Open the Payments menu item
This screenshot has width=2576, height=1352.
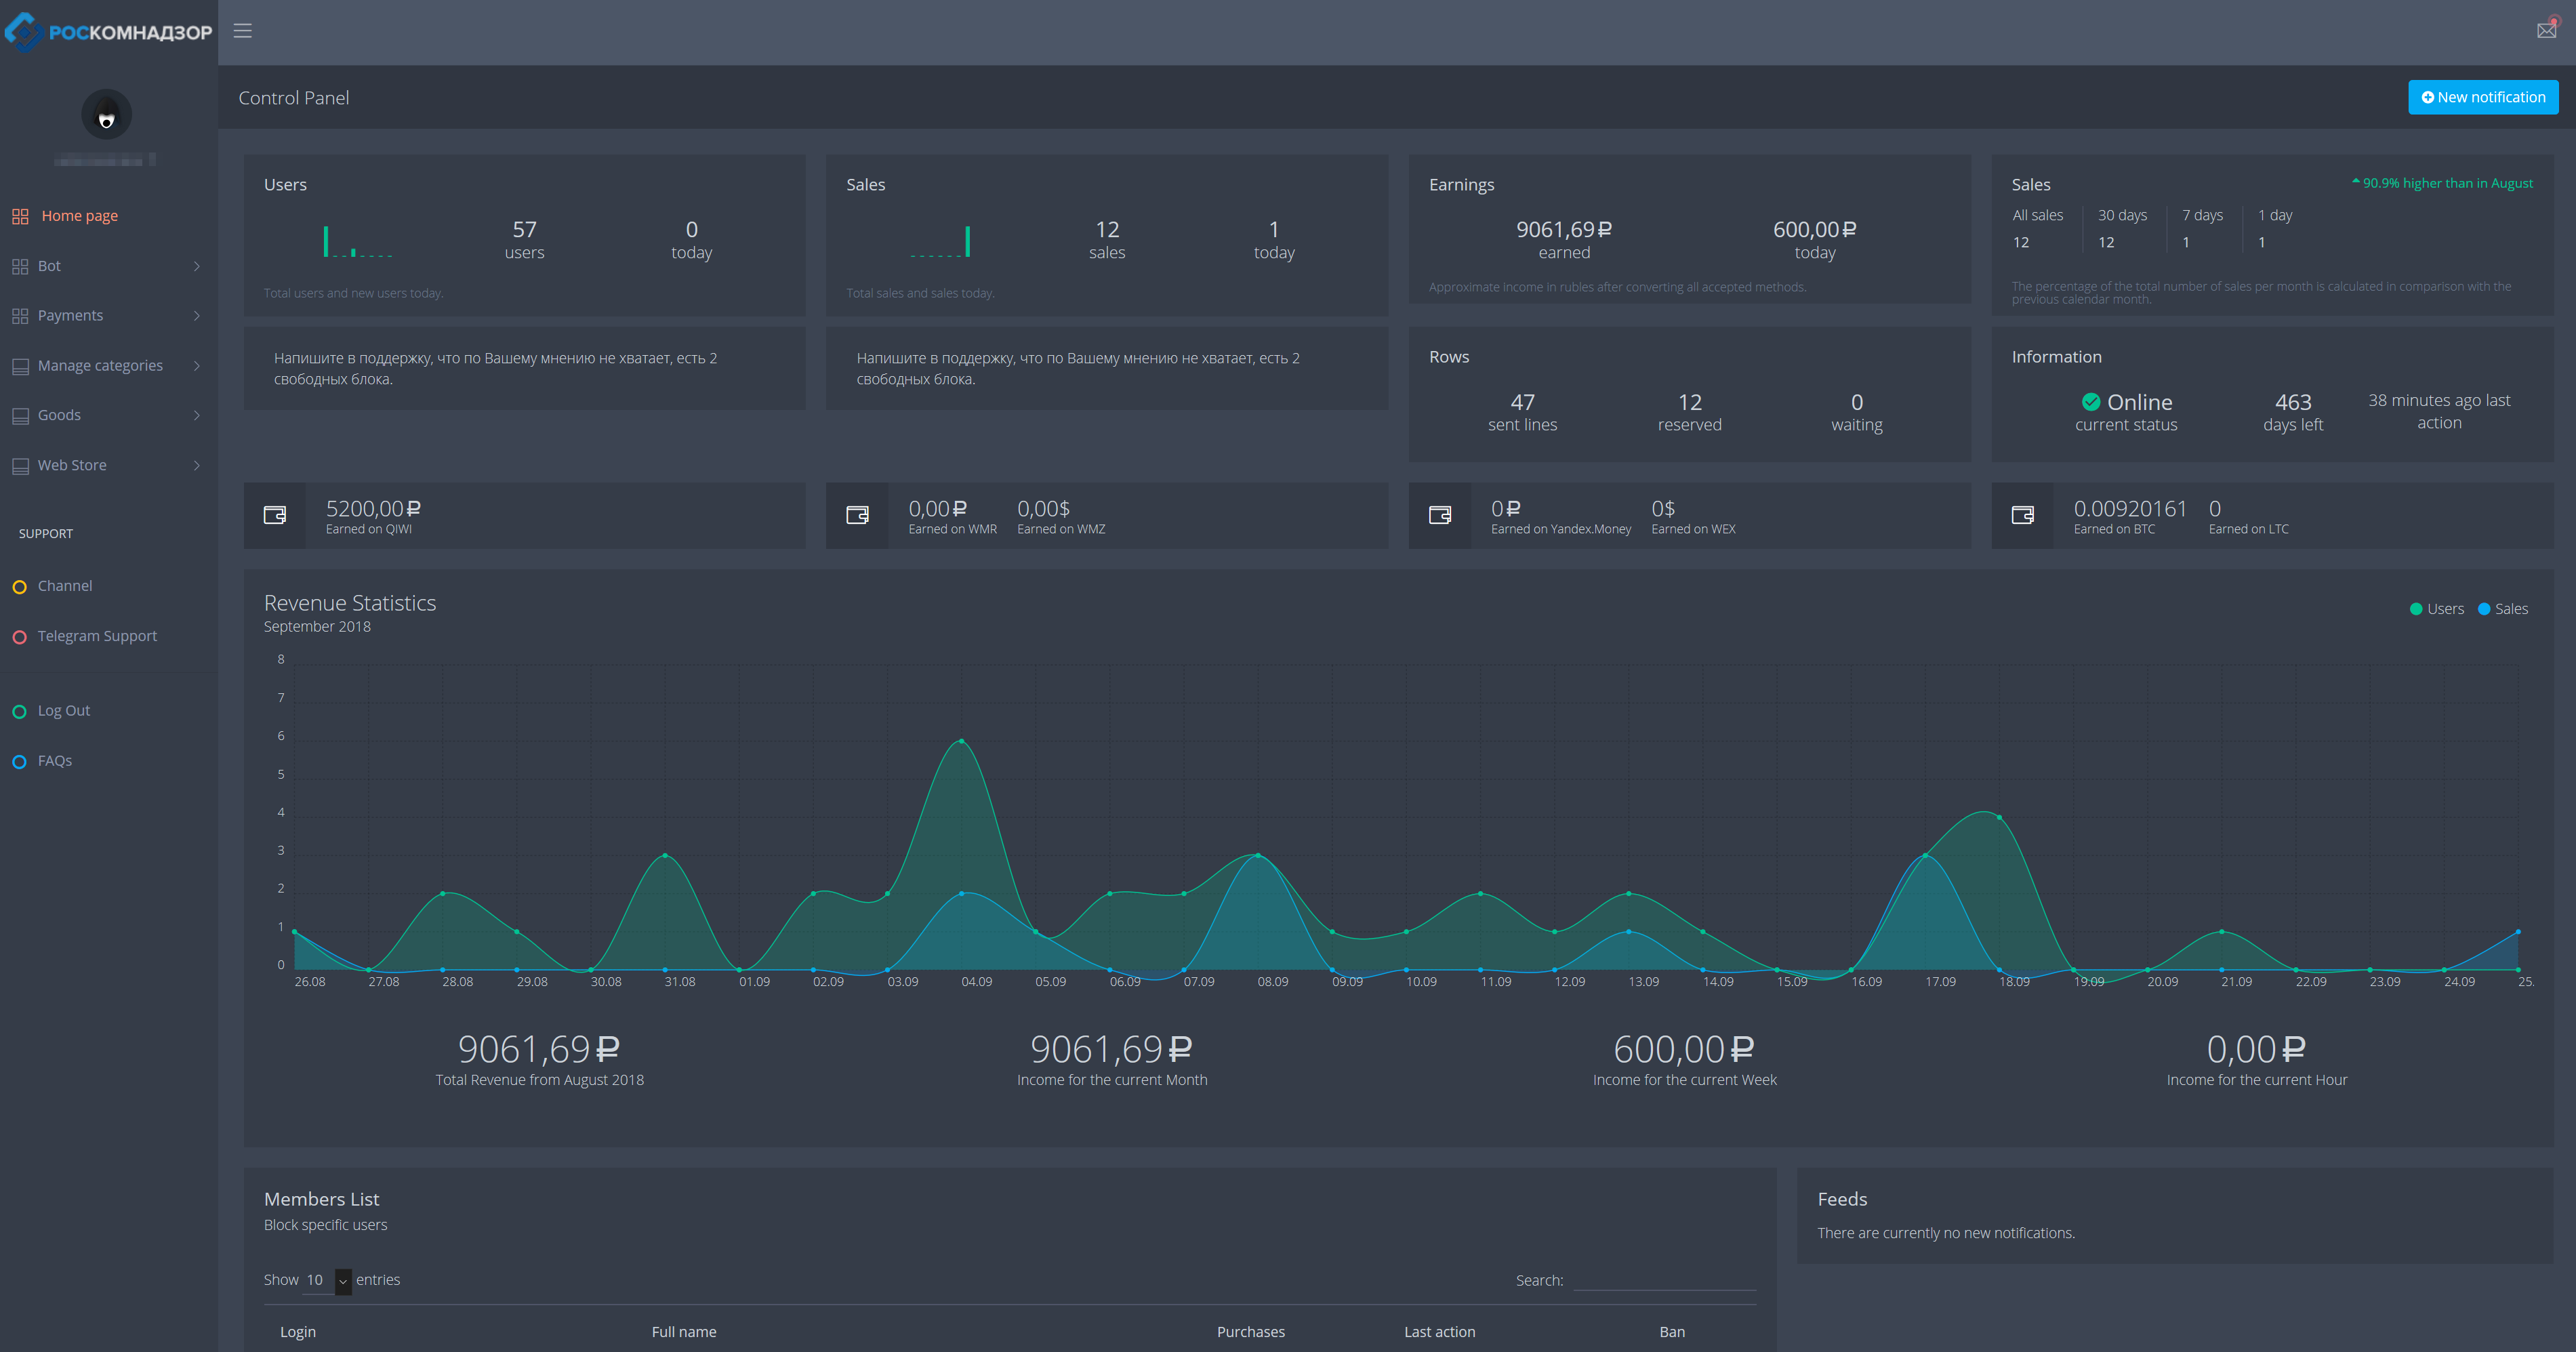[70, 316]
